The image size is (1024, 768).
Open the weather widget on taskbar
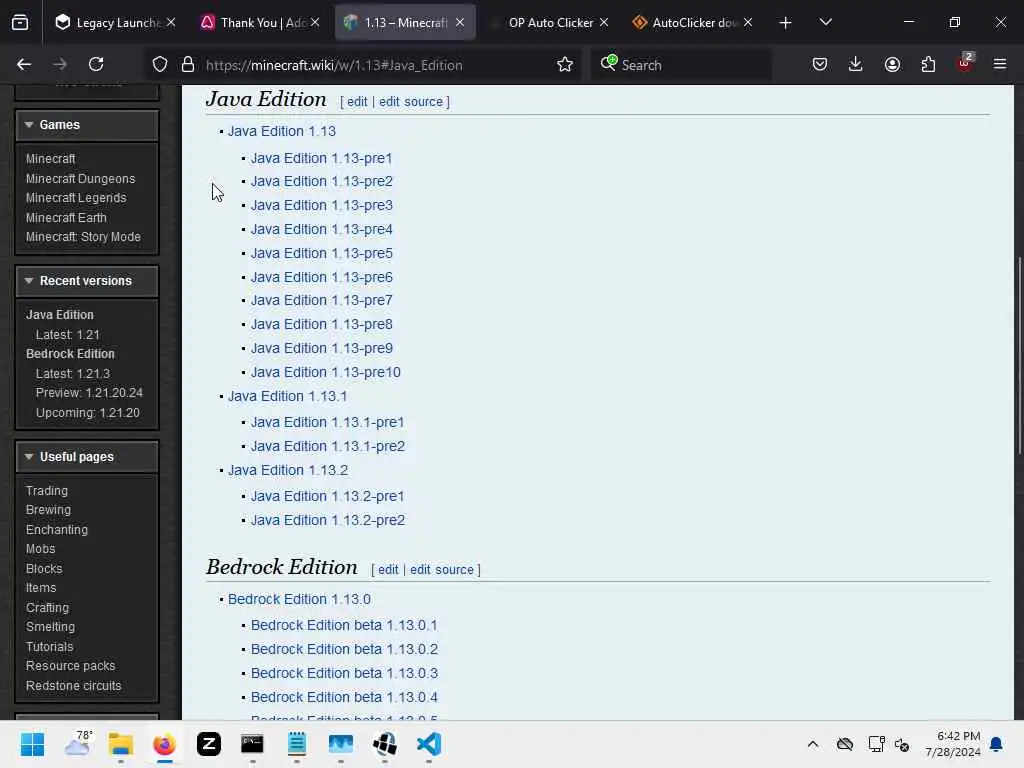tap(78, 743)
